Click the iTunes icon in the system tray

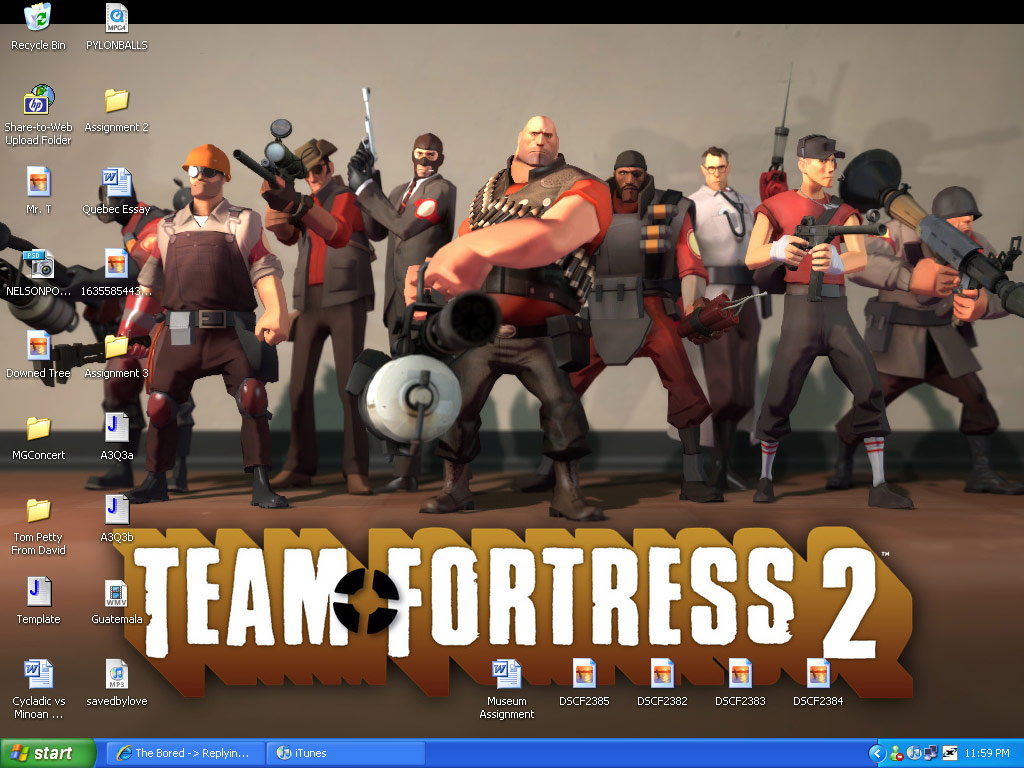[x=914, y=753]
